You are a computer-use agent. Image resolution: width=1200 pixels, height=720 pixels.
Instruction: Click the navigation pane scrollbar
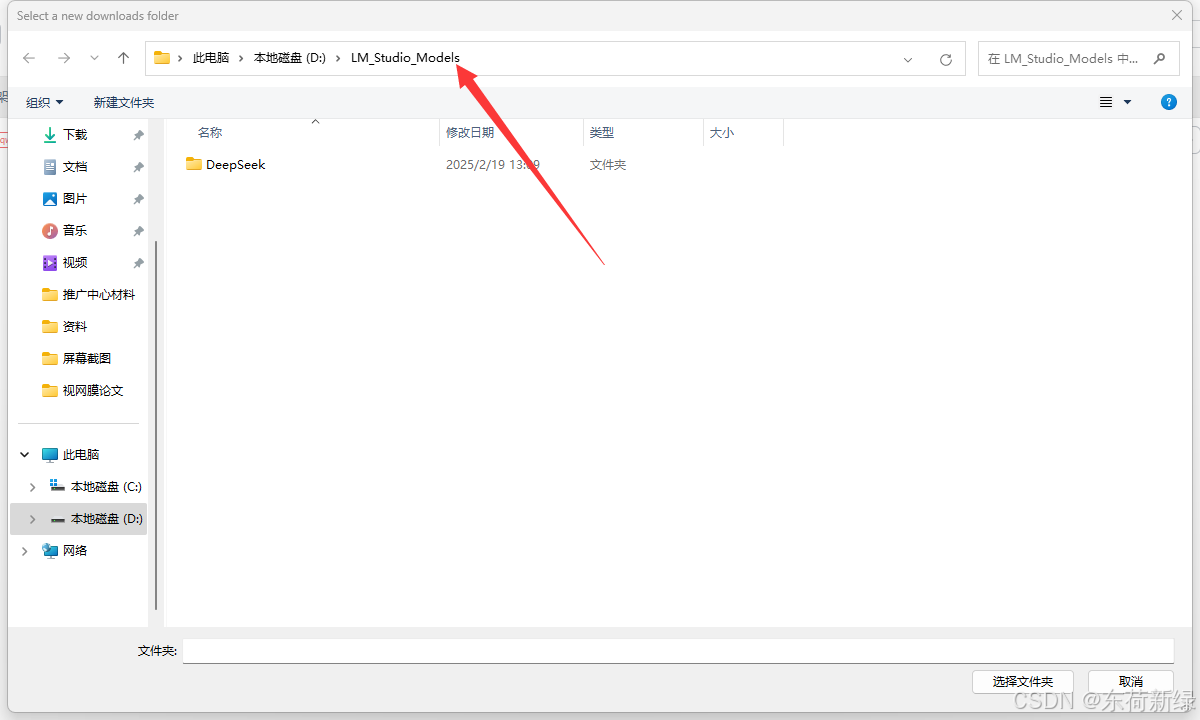155,425
